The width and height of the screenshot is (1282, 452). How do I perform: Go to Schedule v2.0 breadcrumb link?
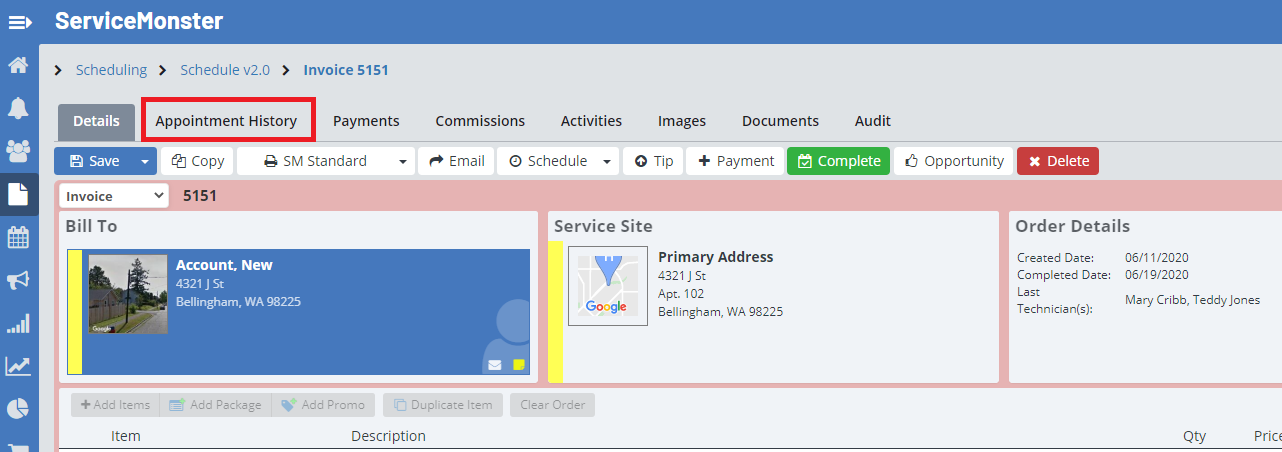click(225, 70)
